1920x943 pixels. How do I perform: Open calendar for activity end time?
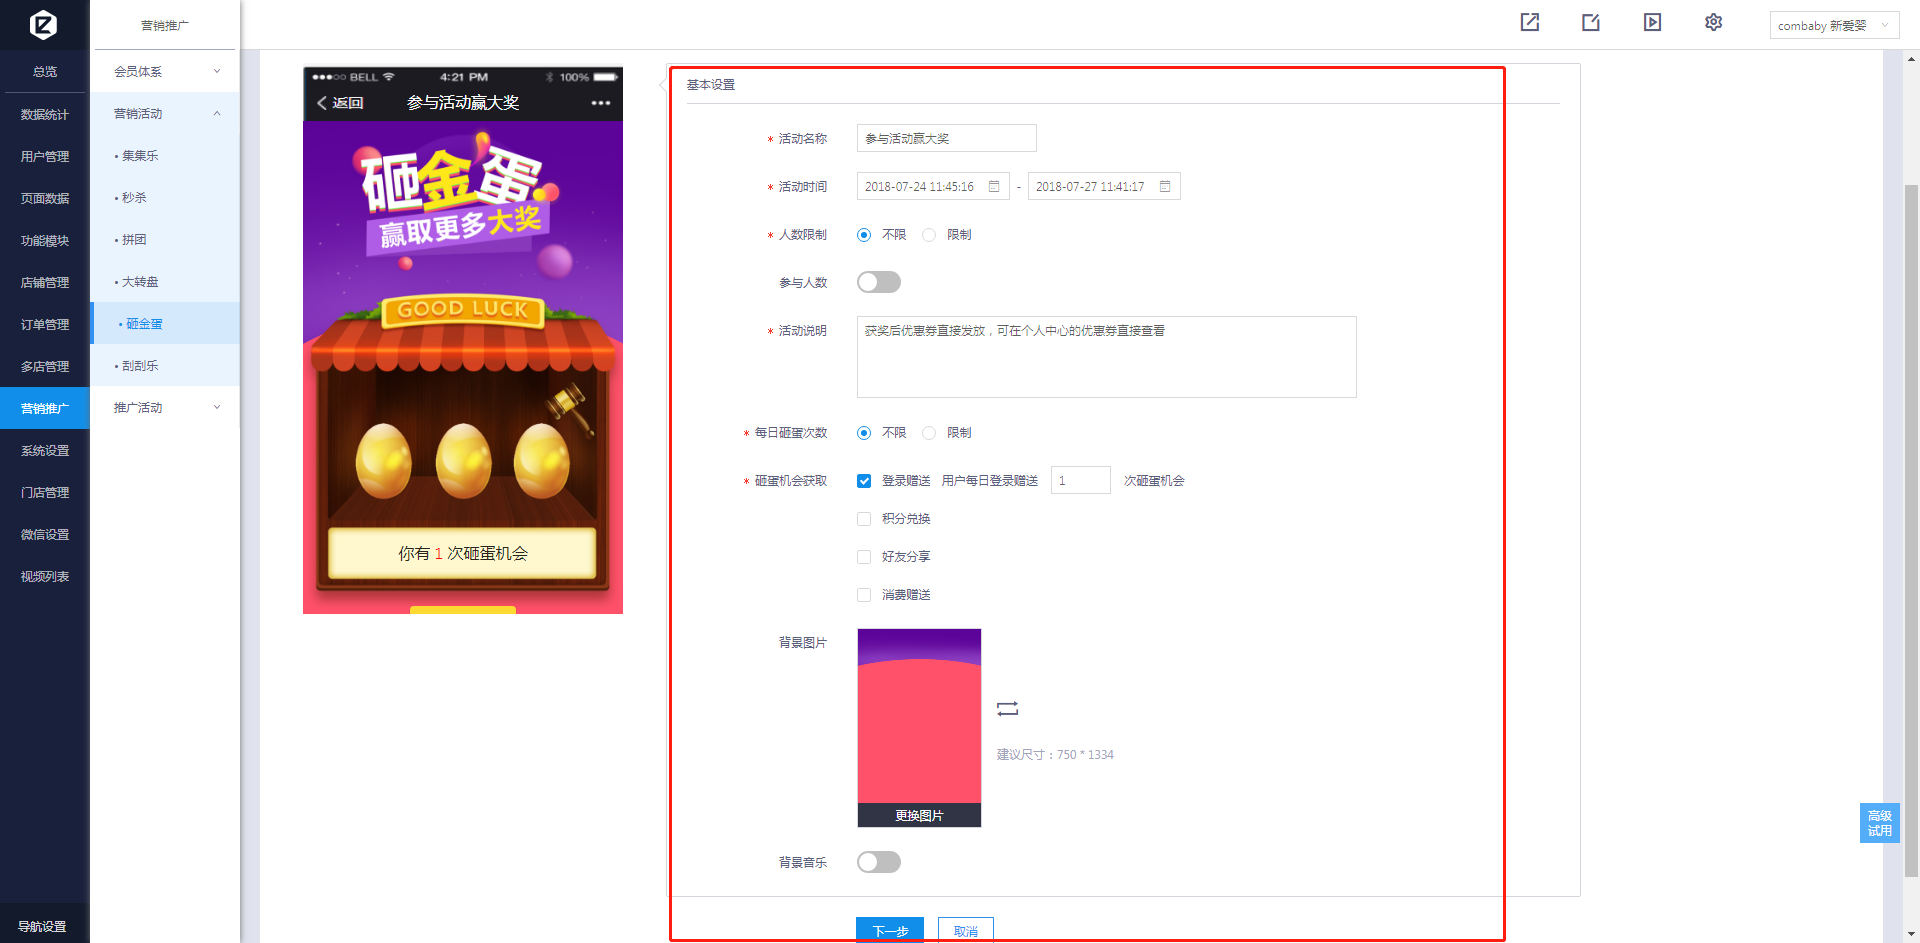tap(1165, 187)
